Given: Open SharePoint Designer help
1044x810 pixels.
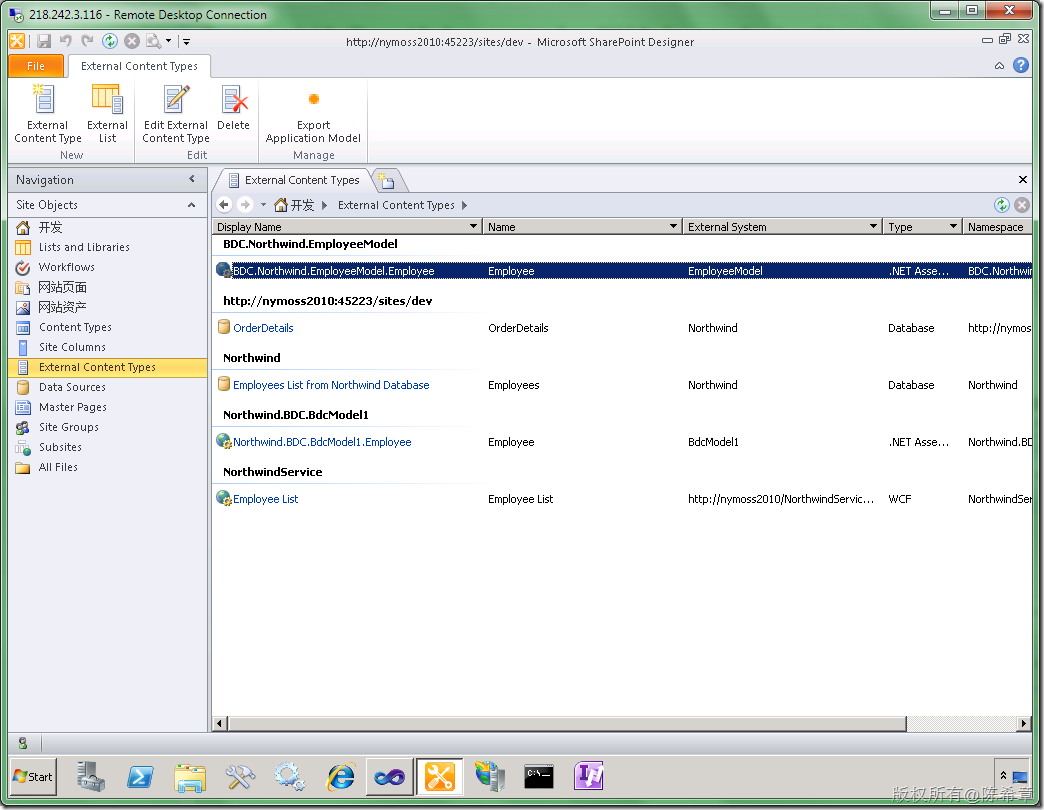Looking at the screenshot, I should pyautogui.click(x=1021, y=65).
